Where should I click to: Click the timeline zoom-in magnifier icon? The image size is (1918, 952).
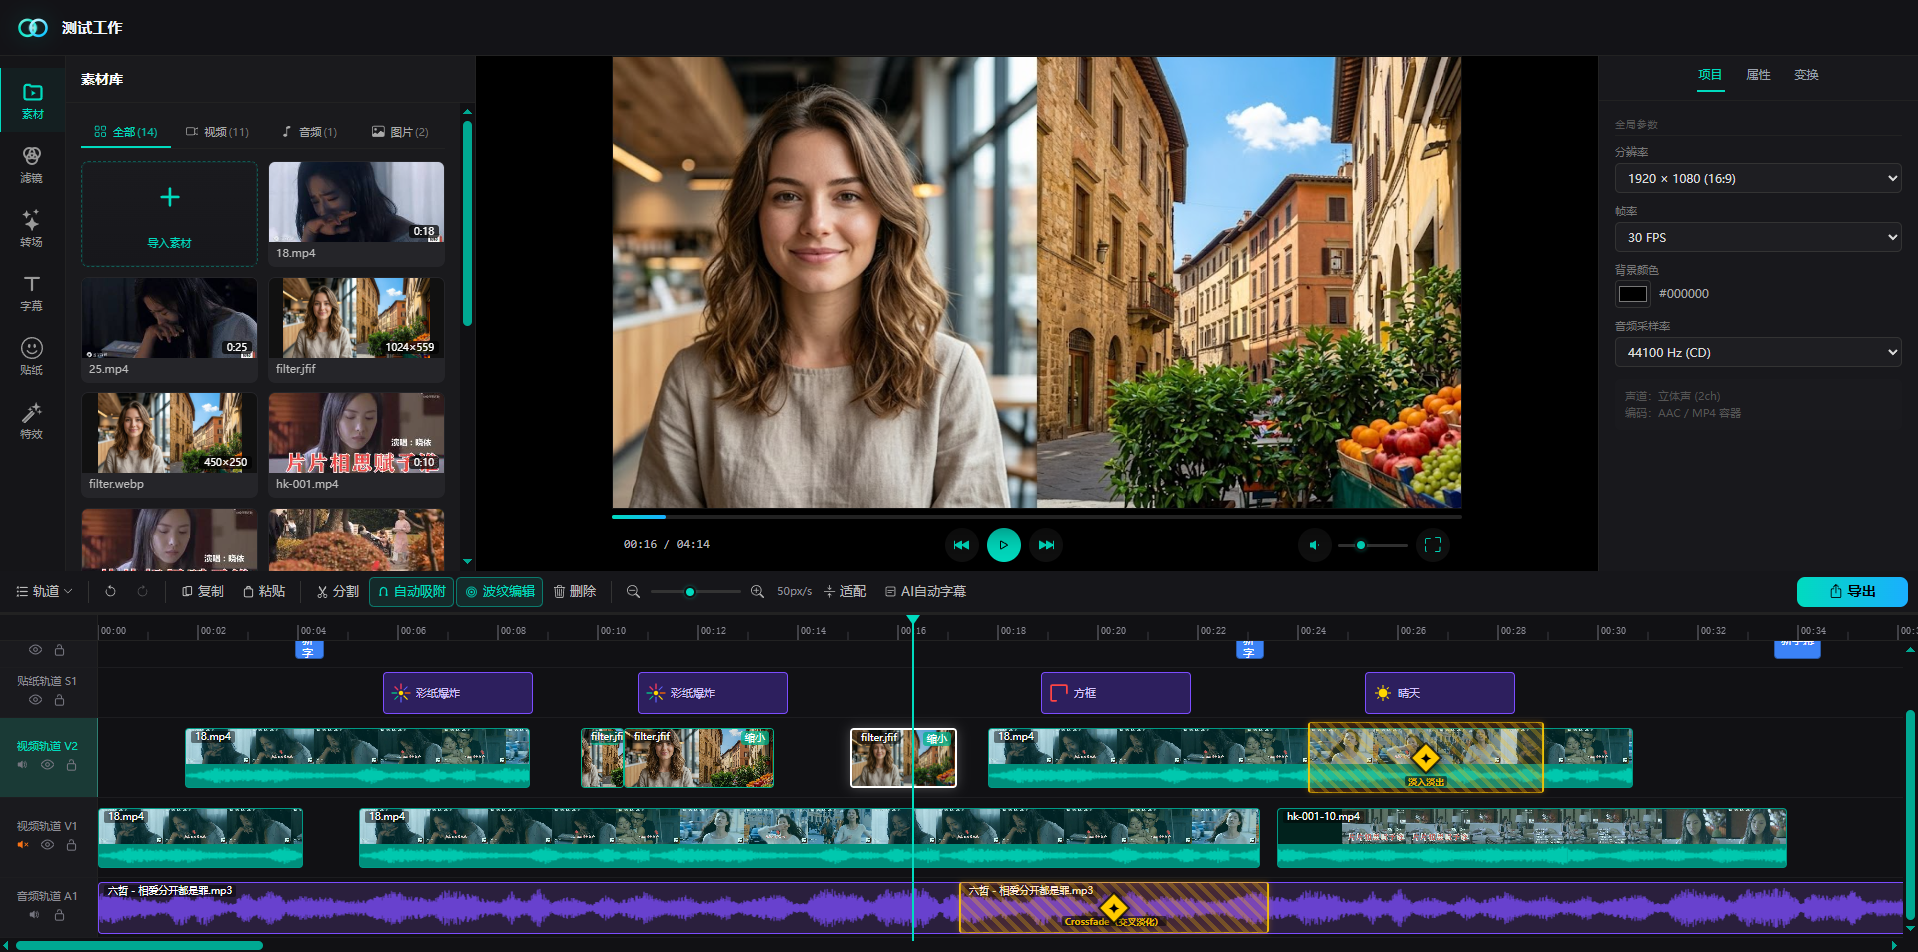[x=757, y=592]
